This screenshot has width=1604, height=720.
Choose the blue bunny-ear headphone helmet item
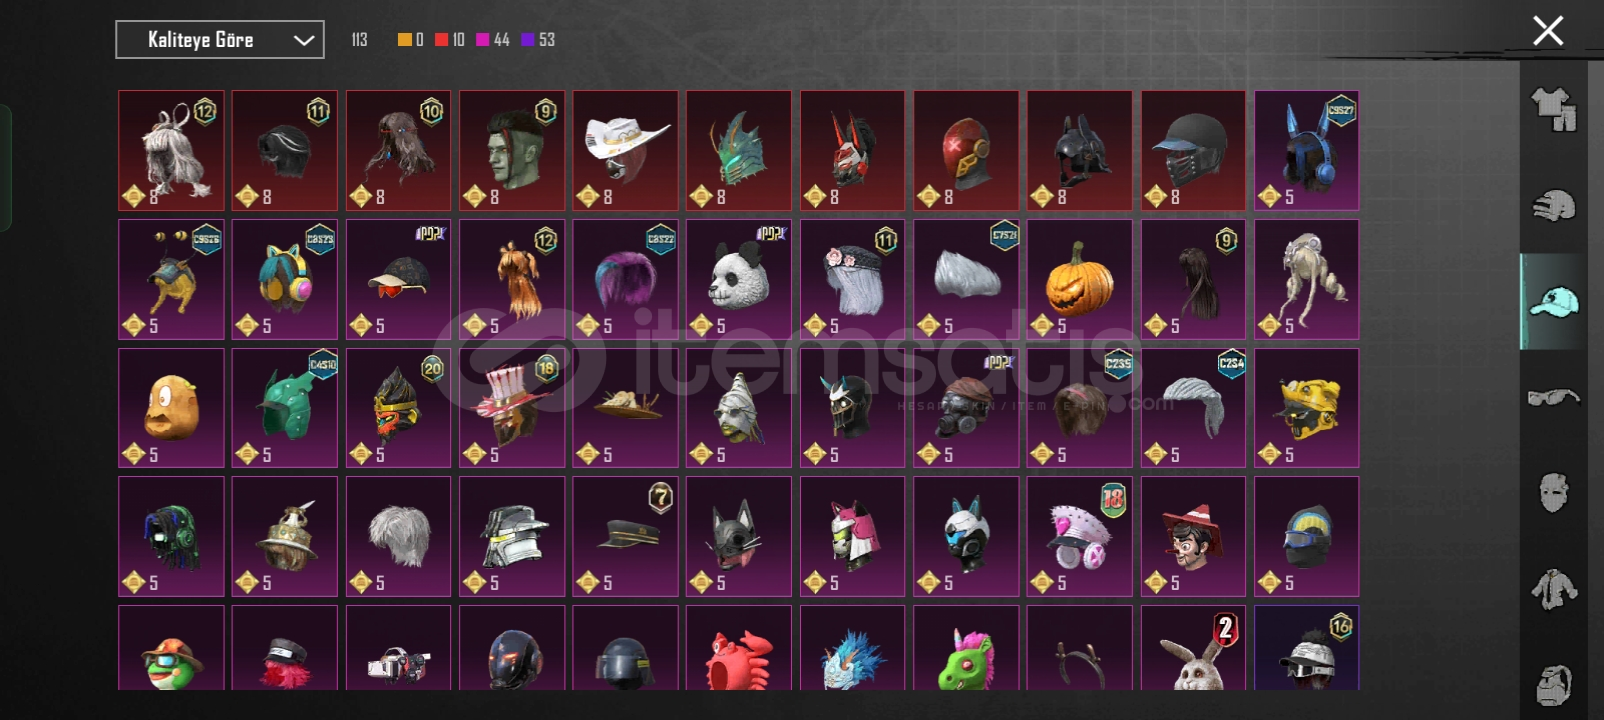tap(1307, 151)
